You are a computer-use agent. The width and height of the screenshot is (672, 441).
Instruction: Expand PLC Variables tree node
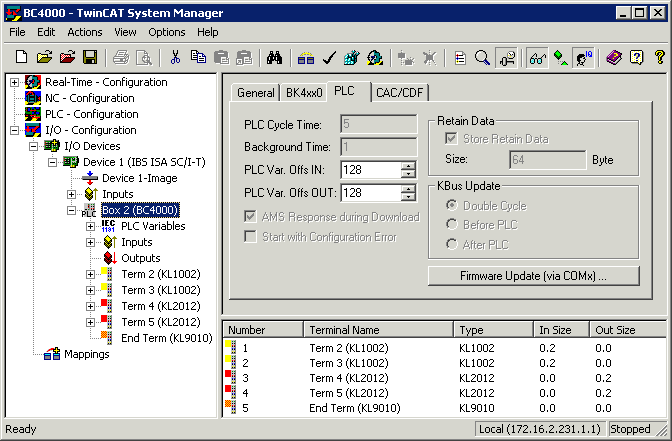pos(90,226)
